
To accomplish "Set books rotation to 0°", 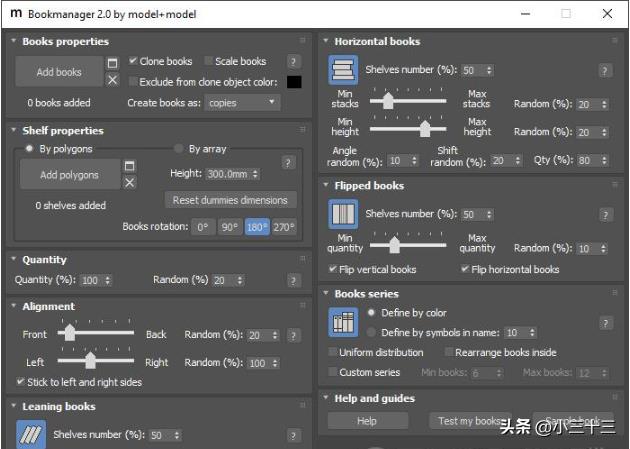I will point(203,227).
